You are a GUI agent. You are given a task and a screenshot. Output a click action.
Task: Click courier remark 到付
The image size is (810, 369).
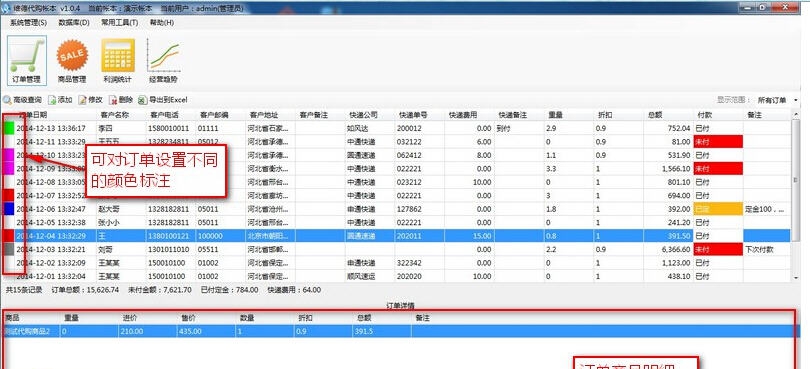[x=503, y=128]
